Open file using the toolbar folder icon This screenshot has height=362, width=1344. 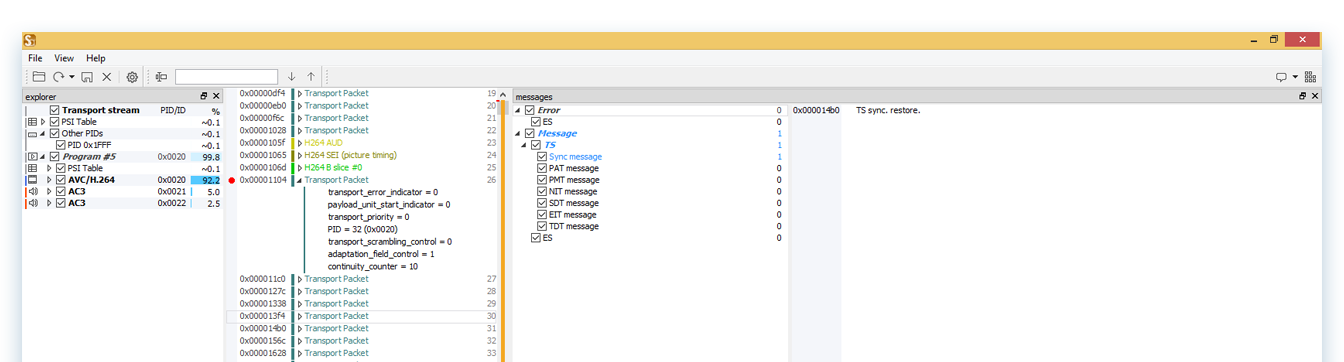click(x=39, y=77)
